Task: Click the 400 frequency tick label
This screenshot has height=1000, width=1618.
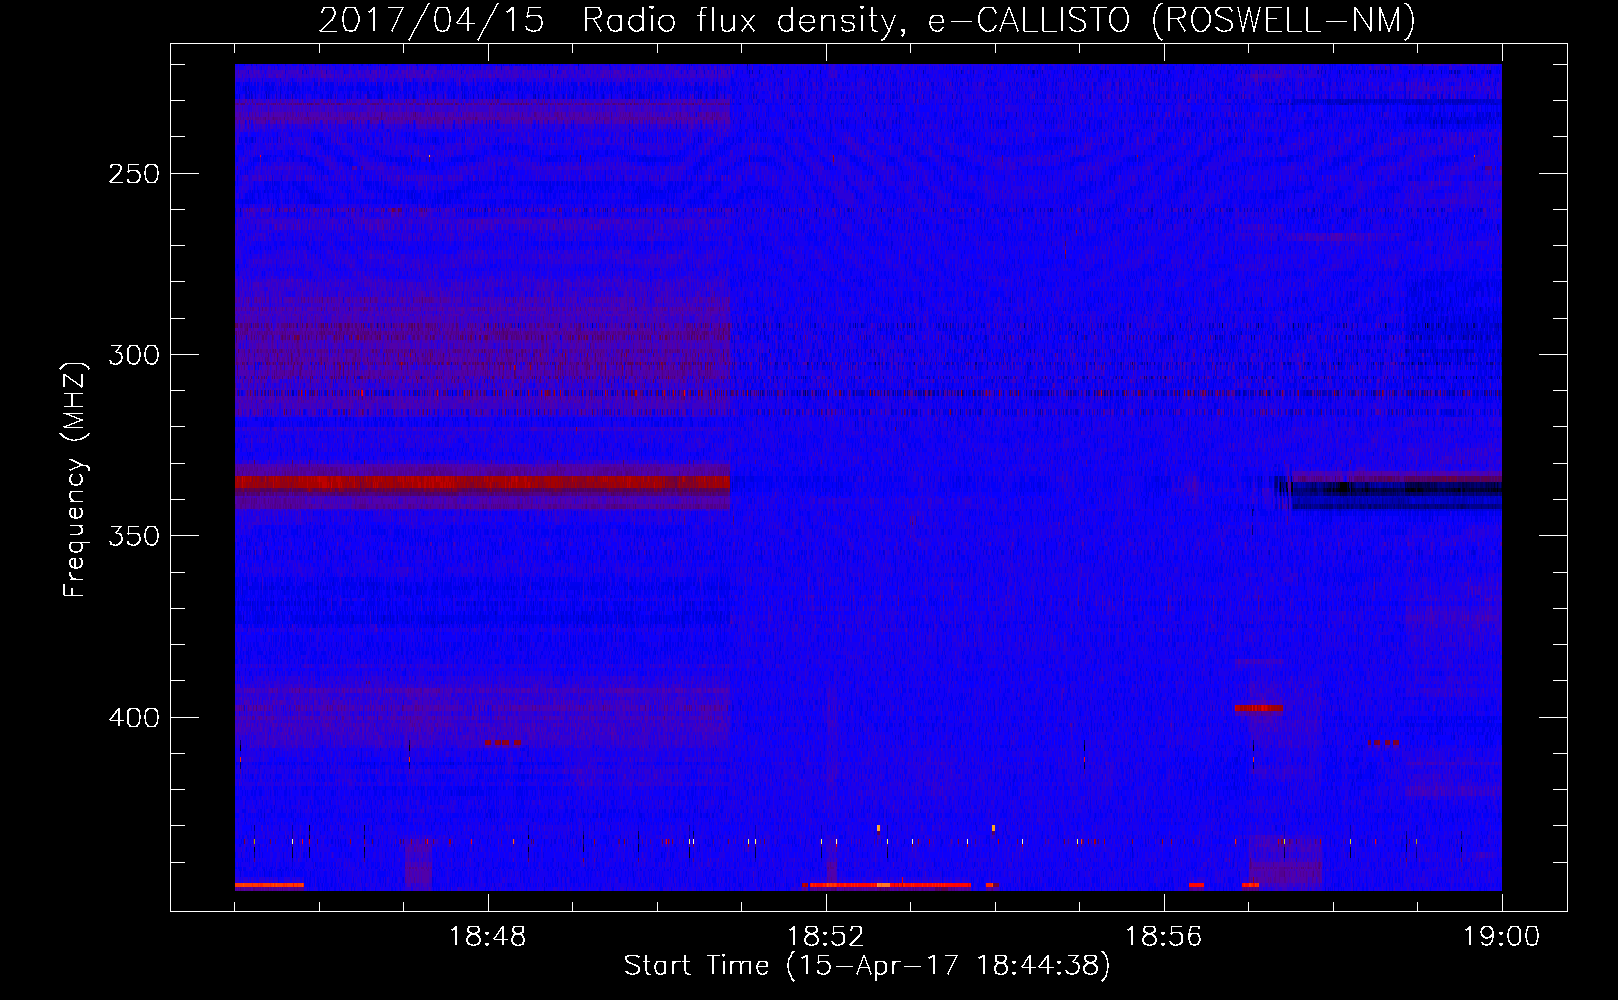Action: point(134,718)
